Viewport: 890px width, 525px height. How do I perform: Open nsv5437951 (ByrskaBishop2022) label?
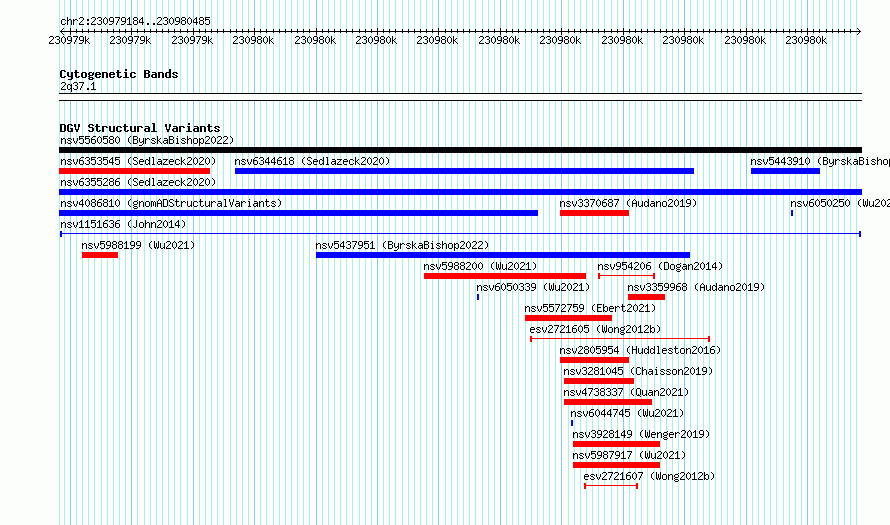coord(402,245)
